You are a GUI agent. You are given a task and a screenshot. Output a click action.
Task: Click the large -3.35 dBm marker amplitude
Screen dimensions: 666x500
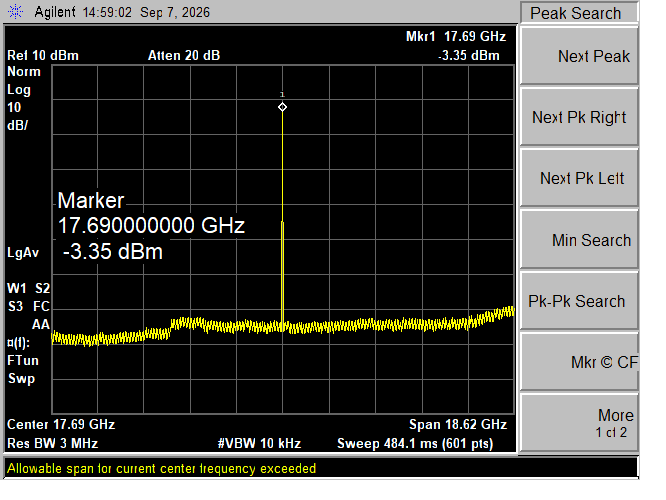(113, 251)
